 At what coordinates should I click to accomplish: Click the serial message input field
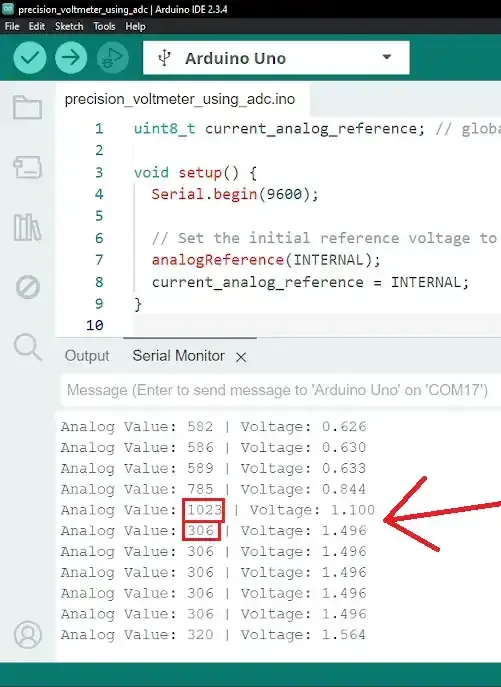pos(281,390)
